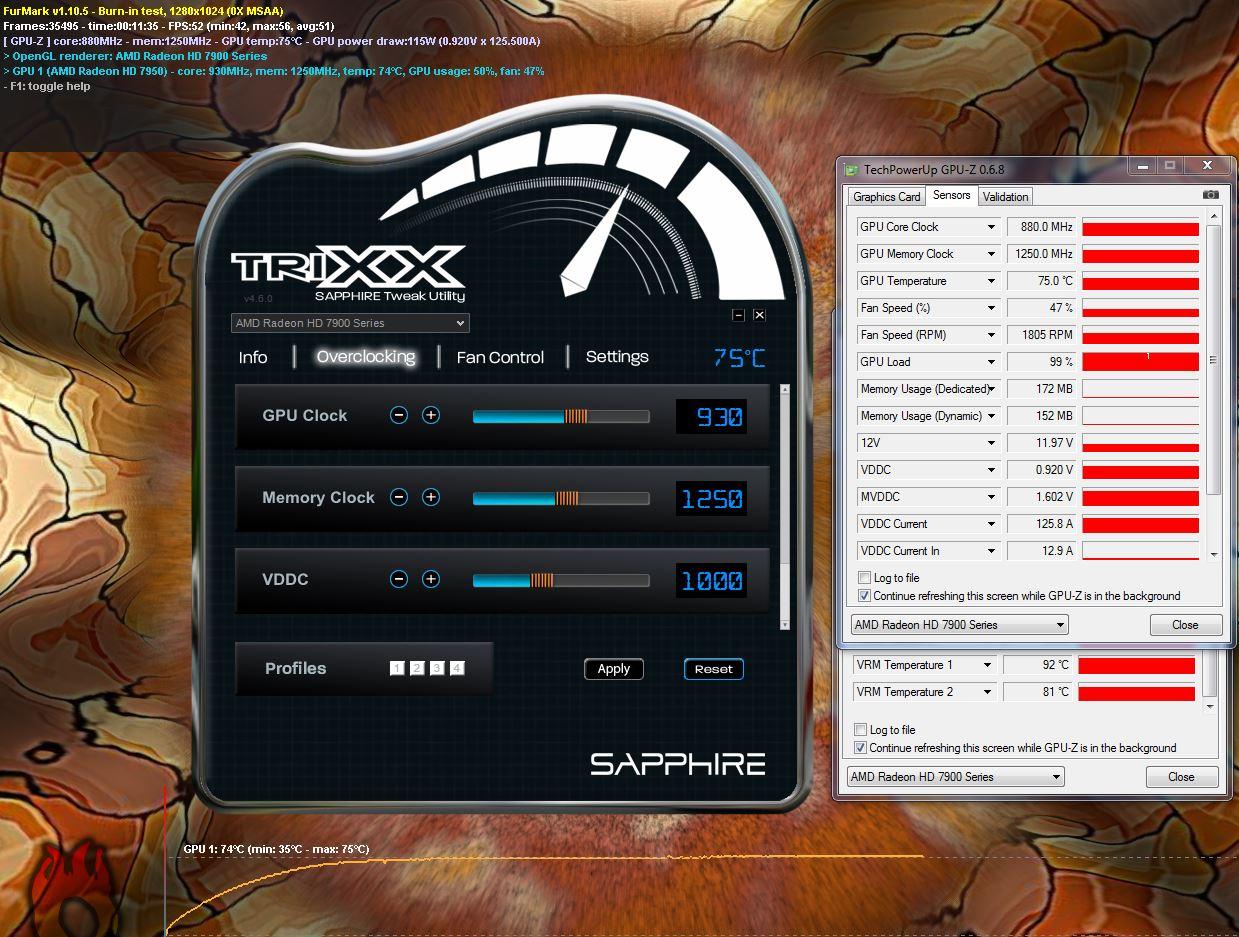Switch to Graphics Card tab in GPU-Z
This screenshot has height=937, width=1239.
[886, 197]
